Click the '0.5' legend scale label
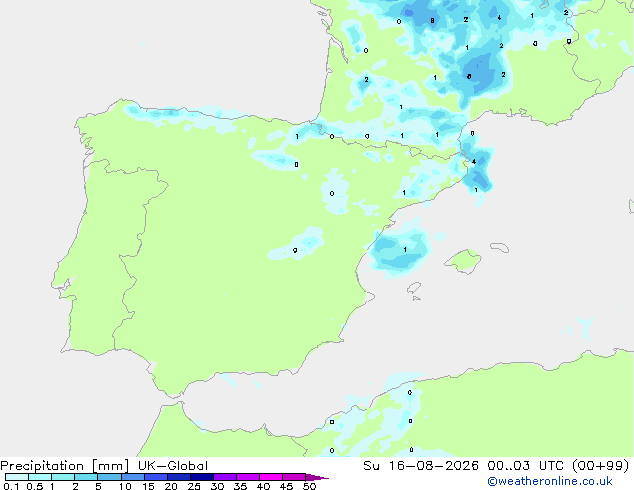Image resolution: width=634 pixels, height=490 pixels. click(35, 486)
